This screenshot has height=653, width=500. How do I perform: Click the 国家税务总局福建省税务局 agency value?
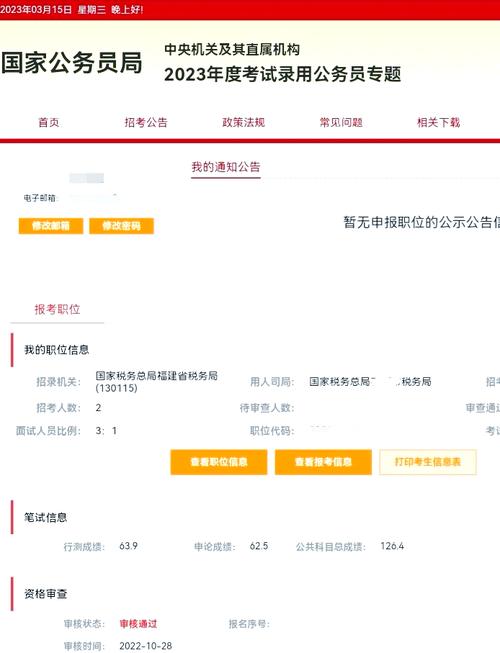pos(157,376)
